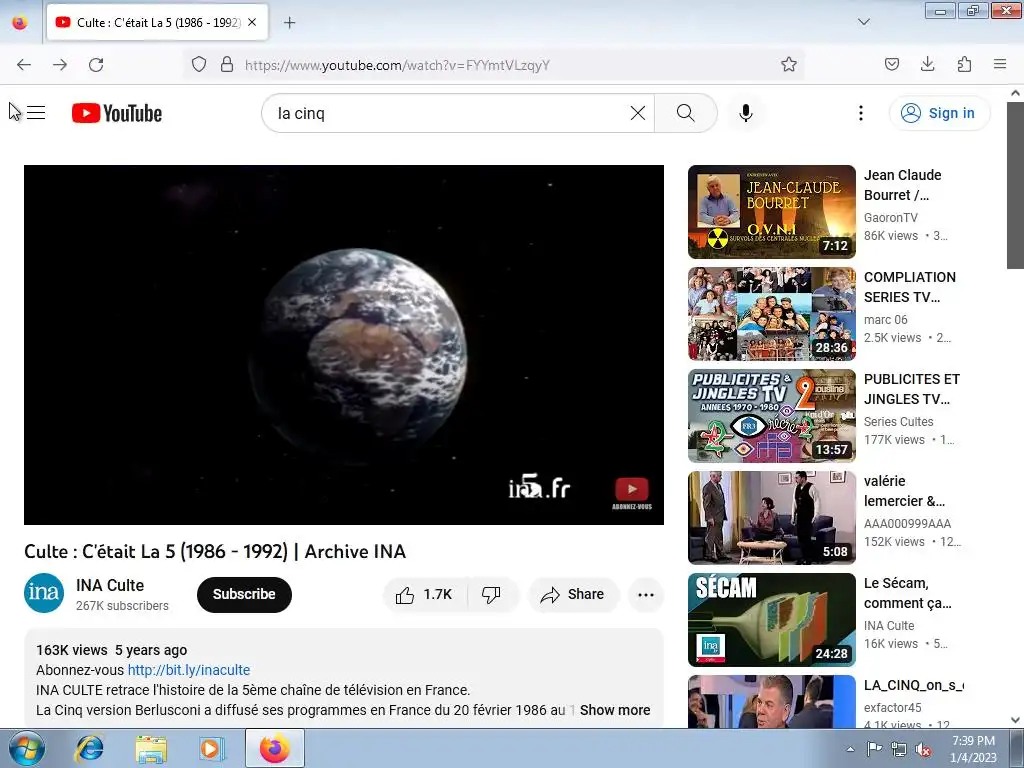Bookmark this page with the star
The height and width of the screenshot is (768, 1024).
click(789, 65)
